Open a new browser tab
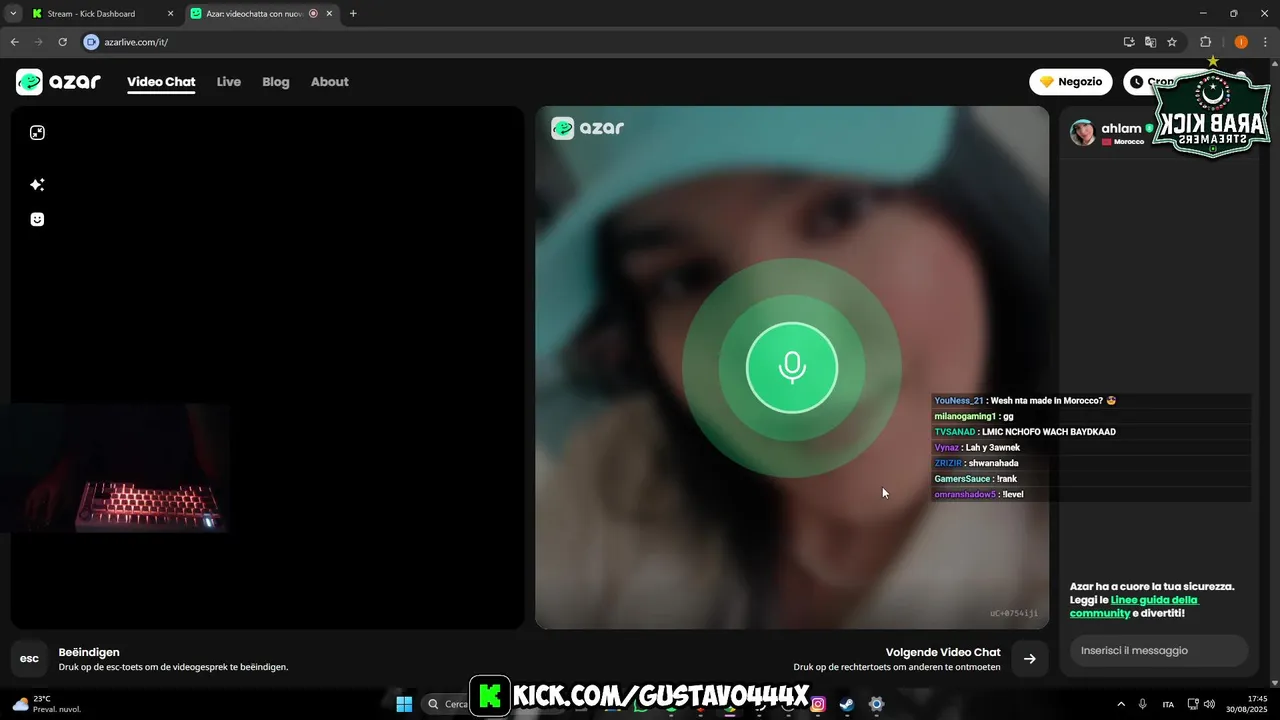The width and height of the screenshot is (1280, 720). [x=353, y=14]
